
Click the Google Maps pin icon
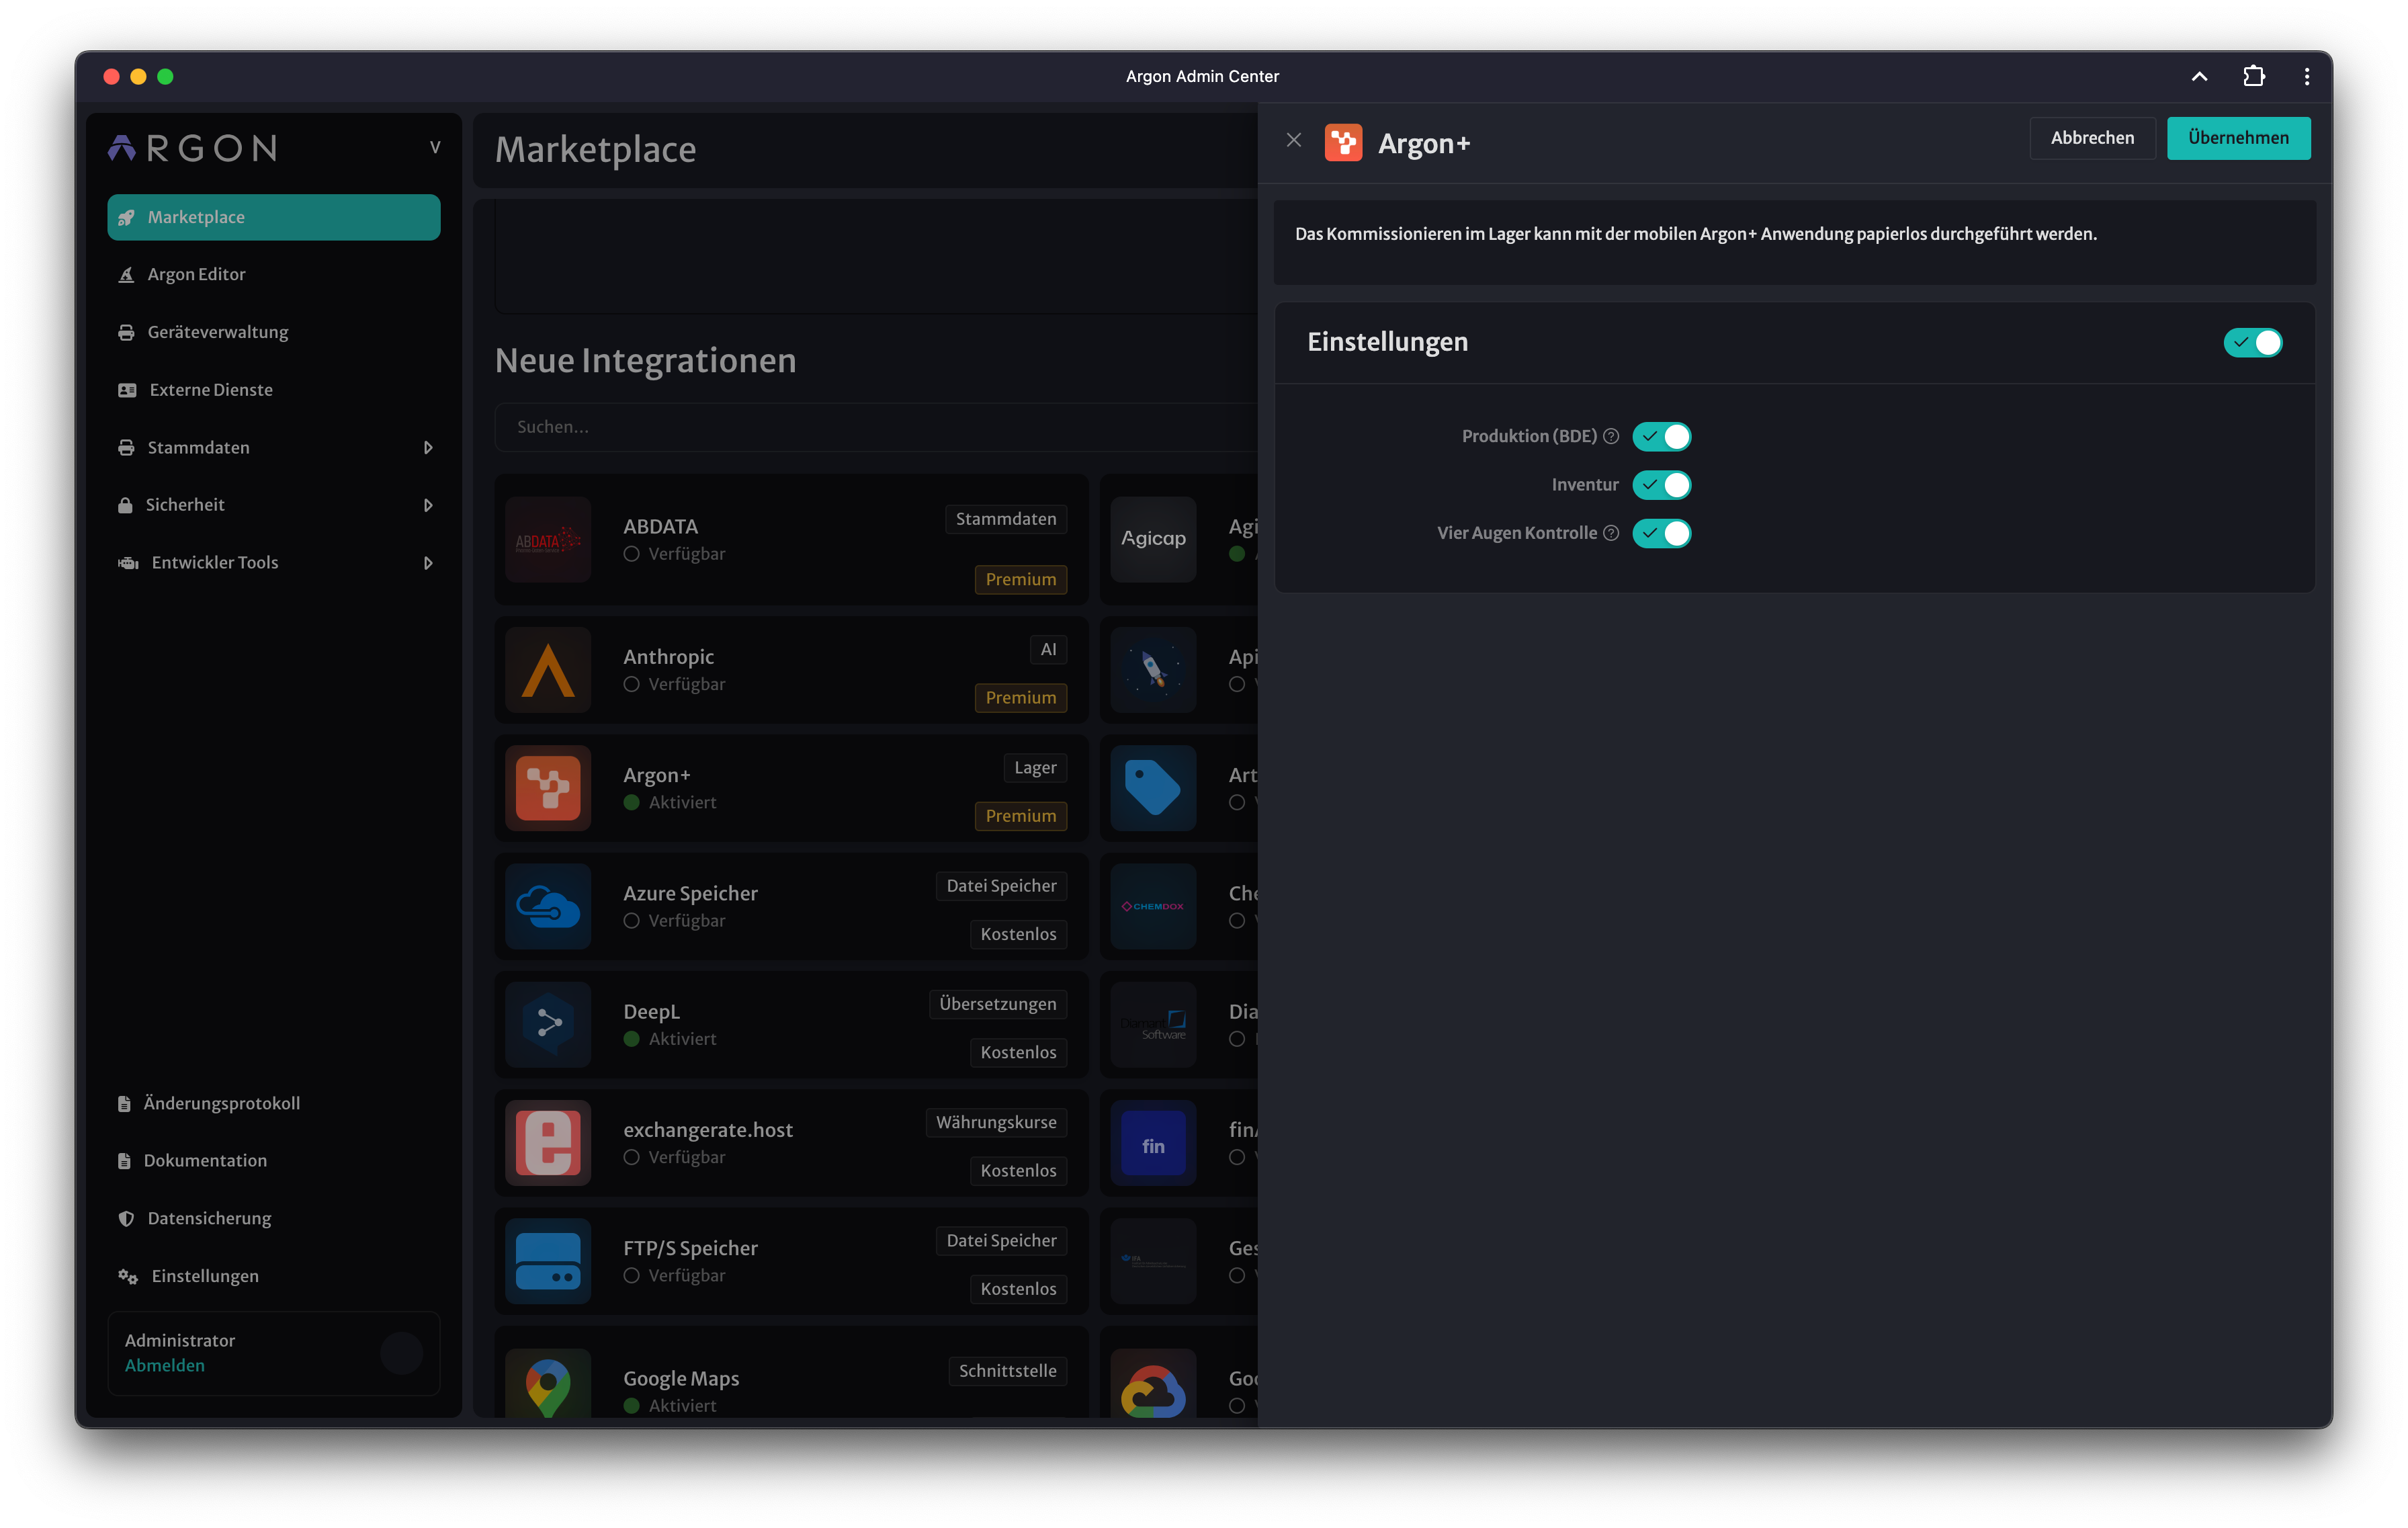coord(548,1385)
